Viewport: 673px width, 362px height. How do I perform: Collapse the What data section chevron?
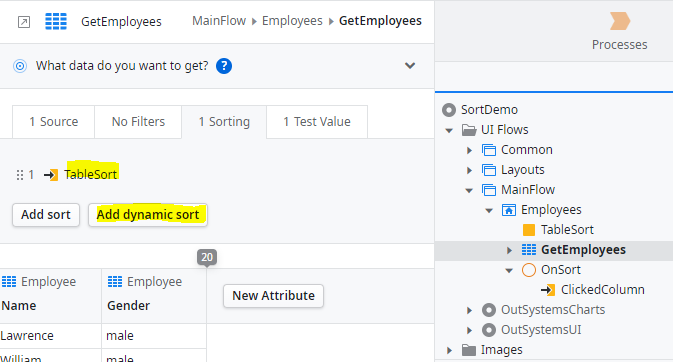410,66
